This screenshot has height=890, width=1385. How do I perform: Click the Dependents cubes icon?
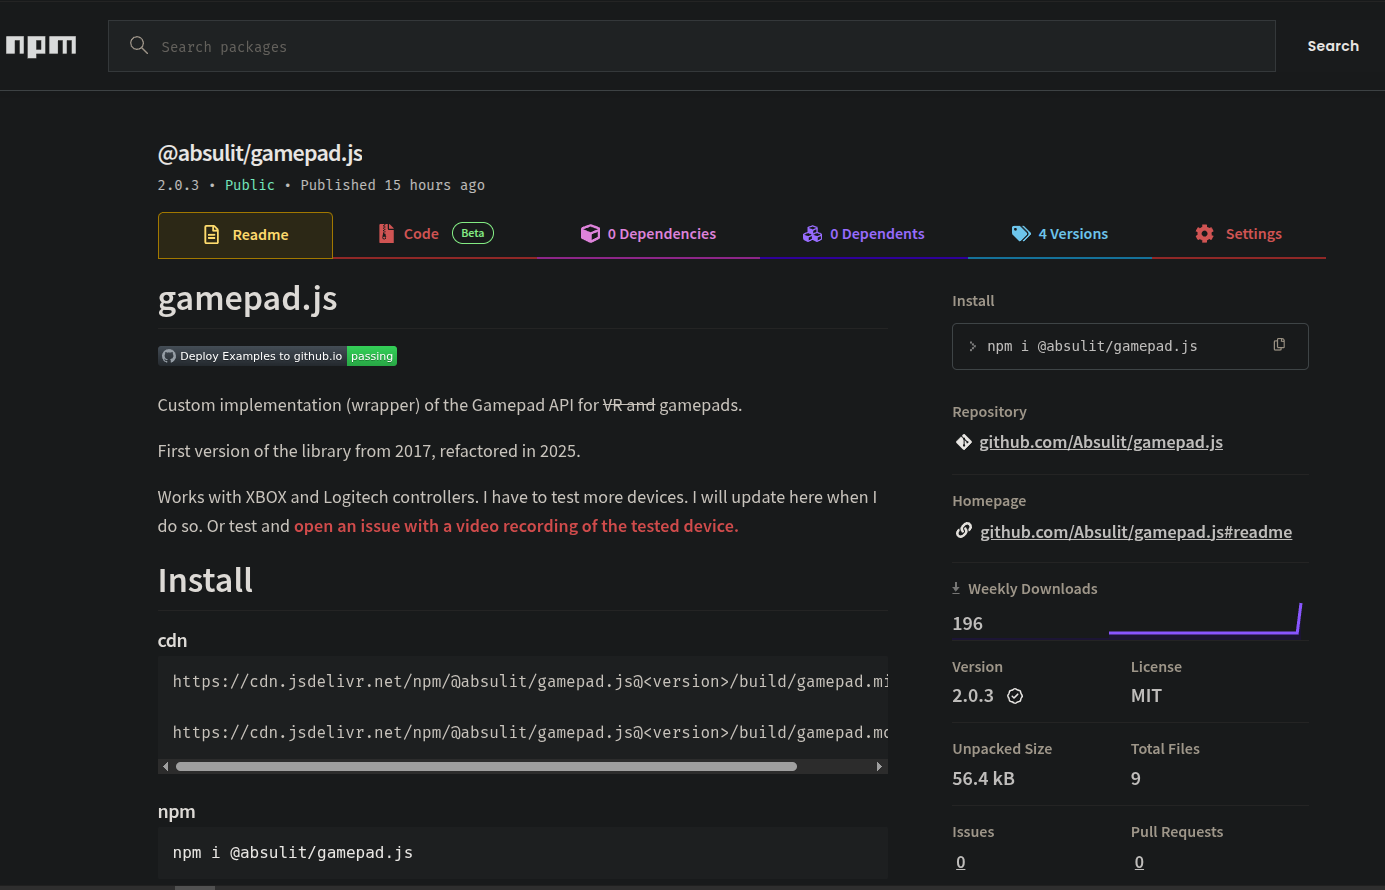812,234
